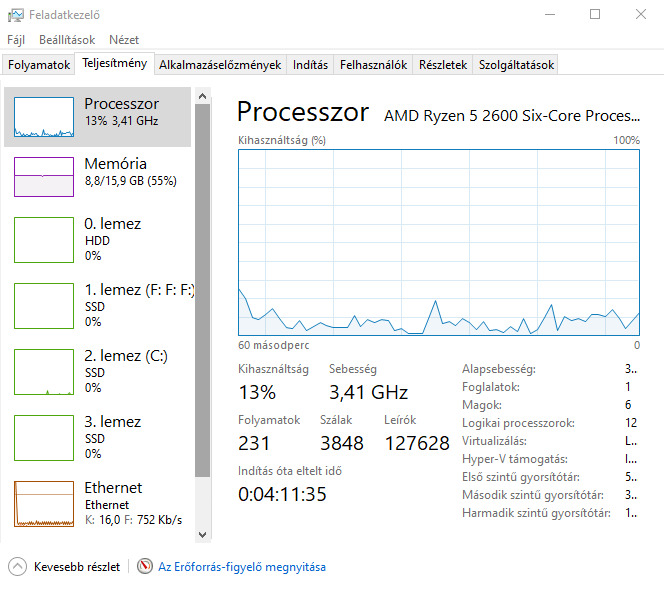The image size is (664, 591).
Task: Collapse view with Kevesebb részlet chevron
Action: [x=18, y=567]
